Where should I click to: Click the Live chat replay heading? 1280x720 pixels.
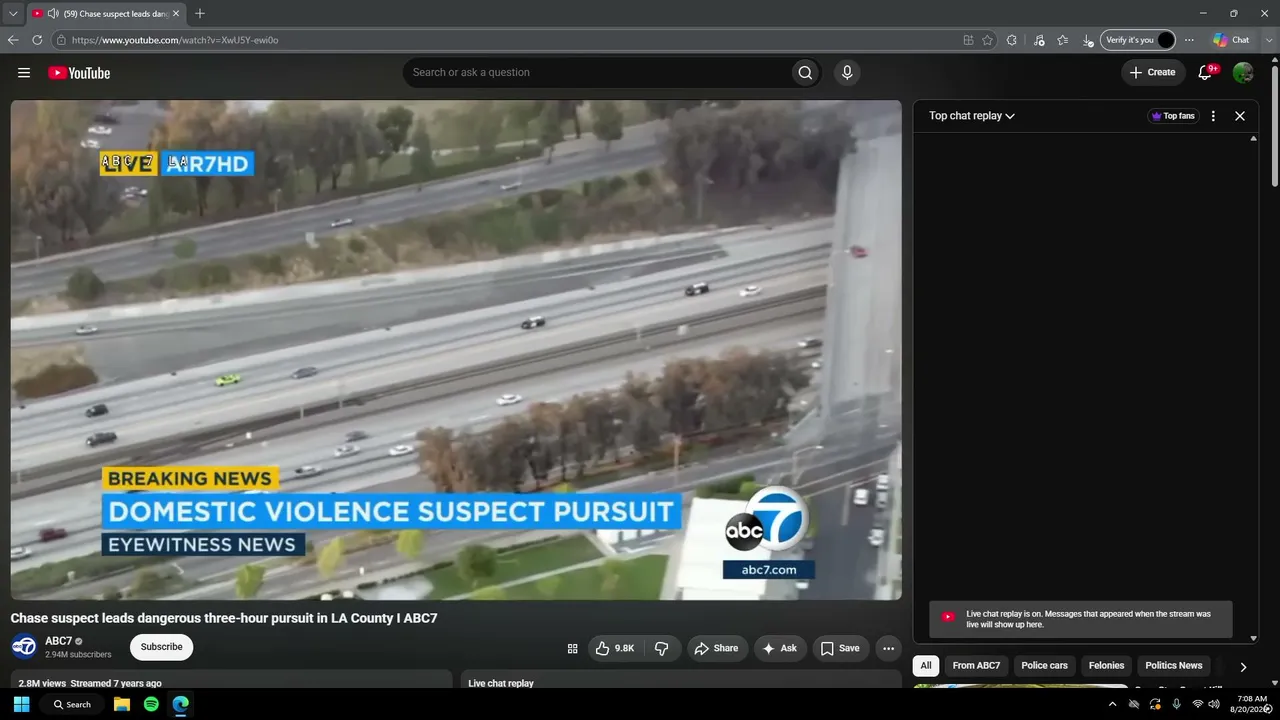(501, 683)
